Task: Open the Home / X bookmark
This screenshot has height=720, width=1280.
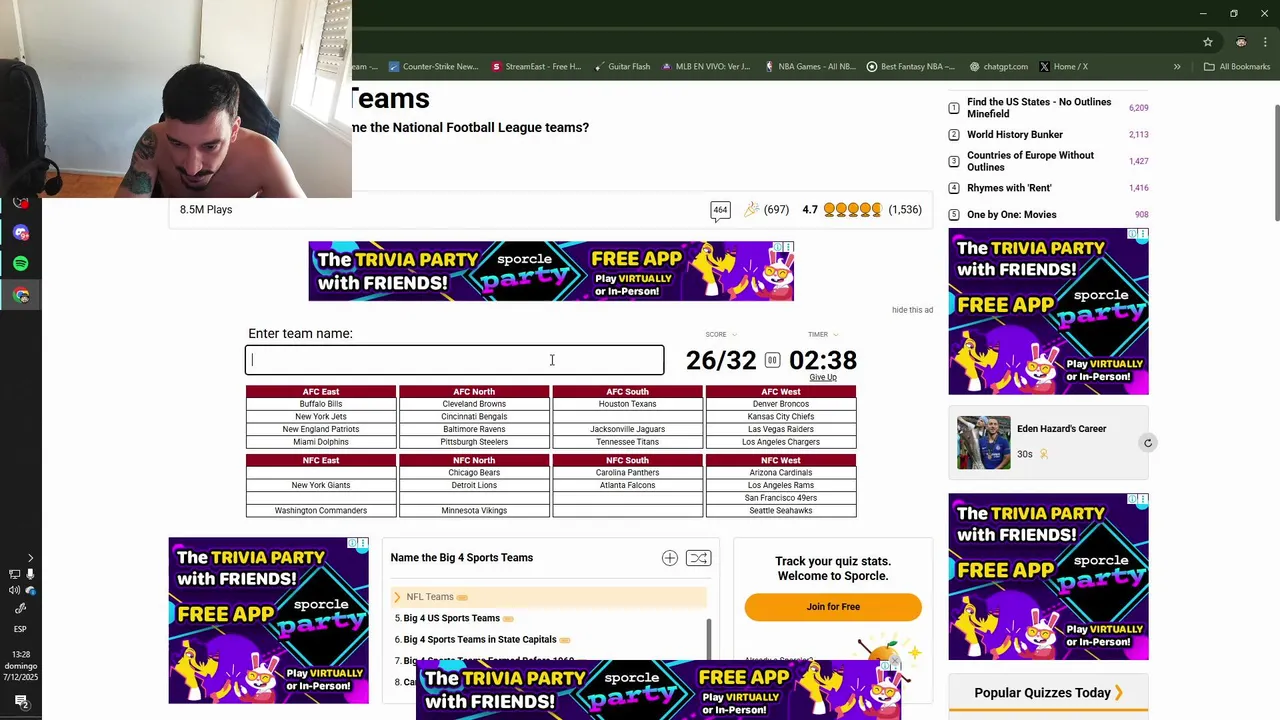Action: (1064, 67)
